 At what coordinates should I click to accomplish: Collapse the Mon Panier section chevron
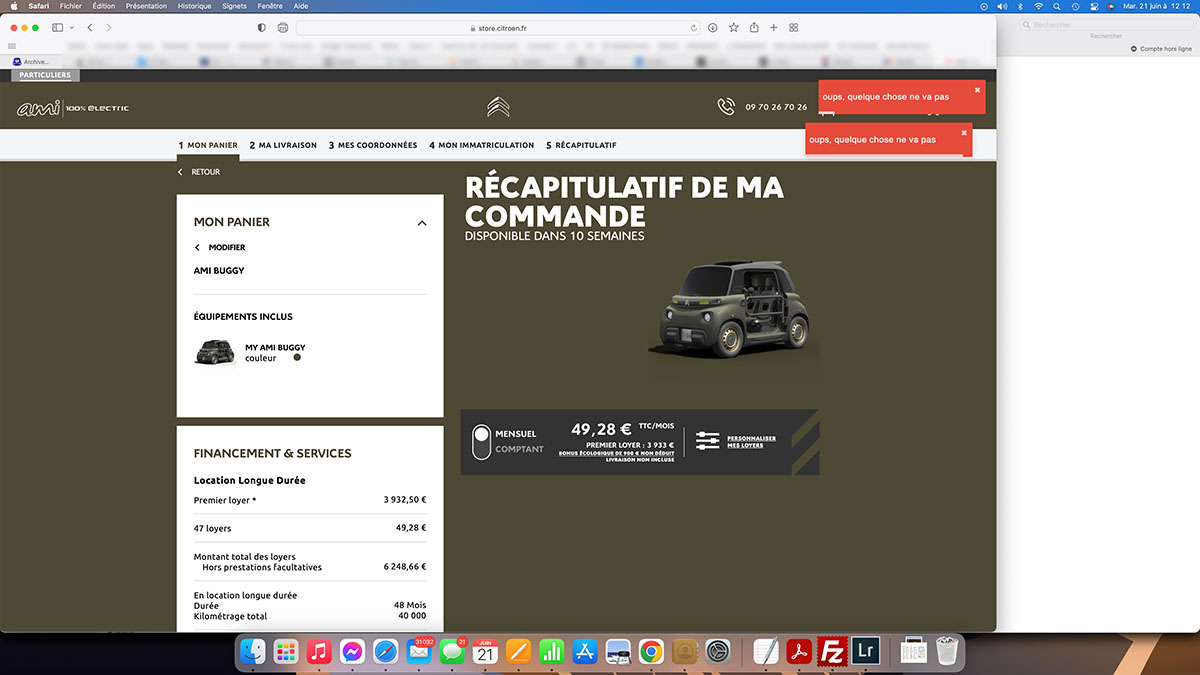(x=422, y=223)
